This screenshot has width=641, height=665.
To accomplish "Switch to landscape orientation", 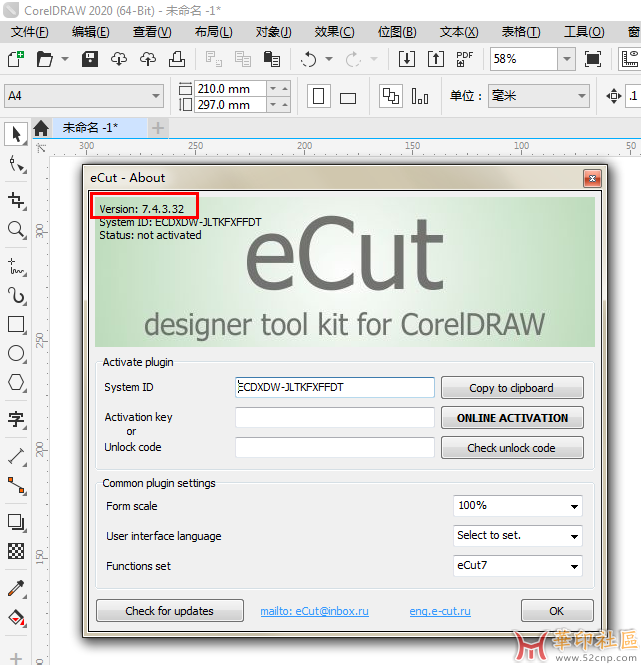I will tap(348, 98).
